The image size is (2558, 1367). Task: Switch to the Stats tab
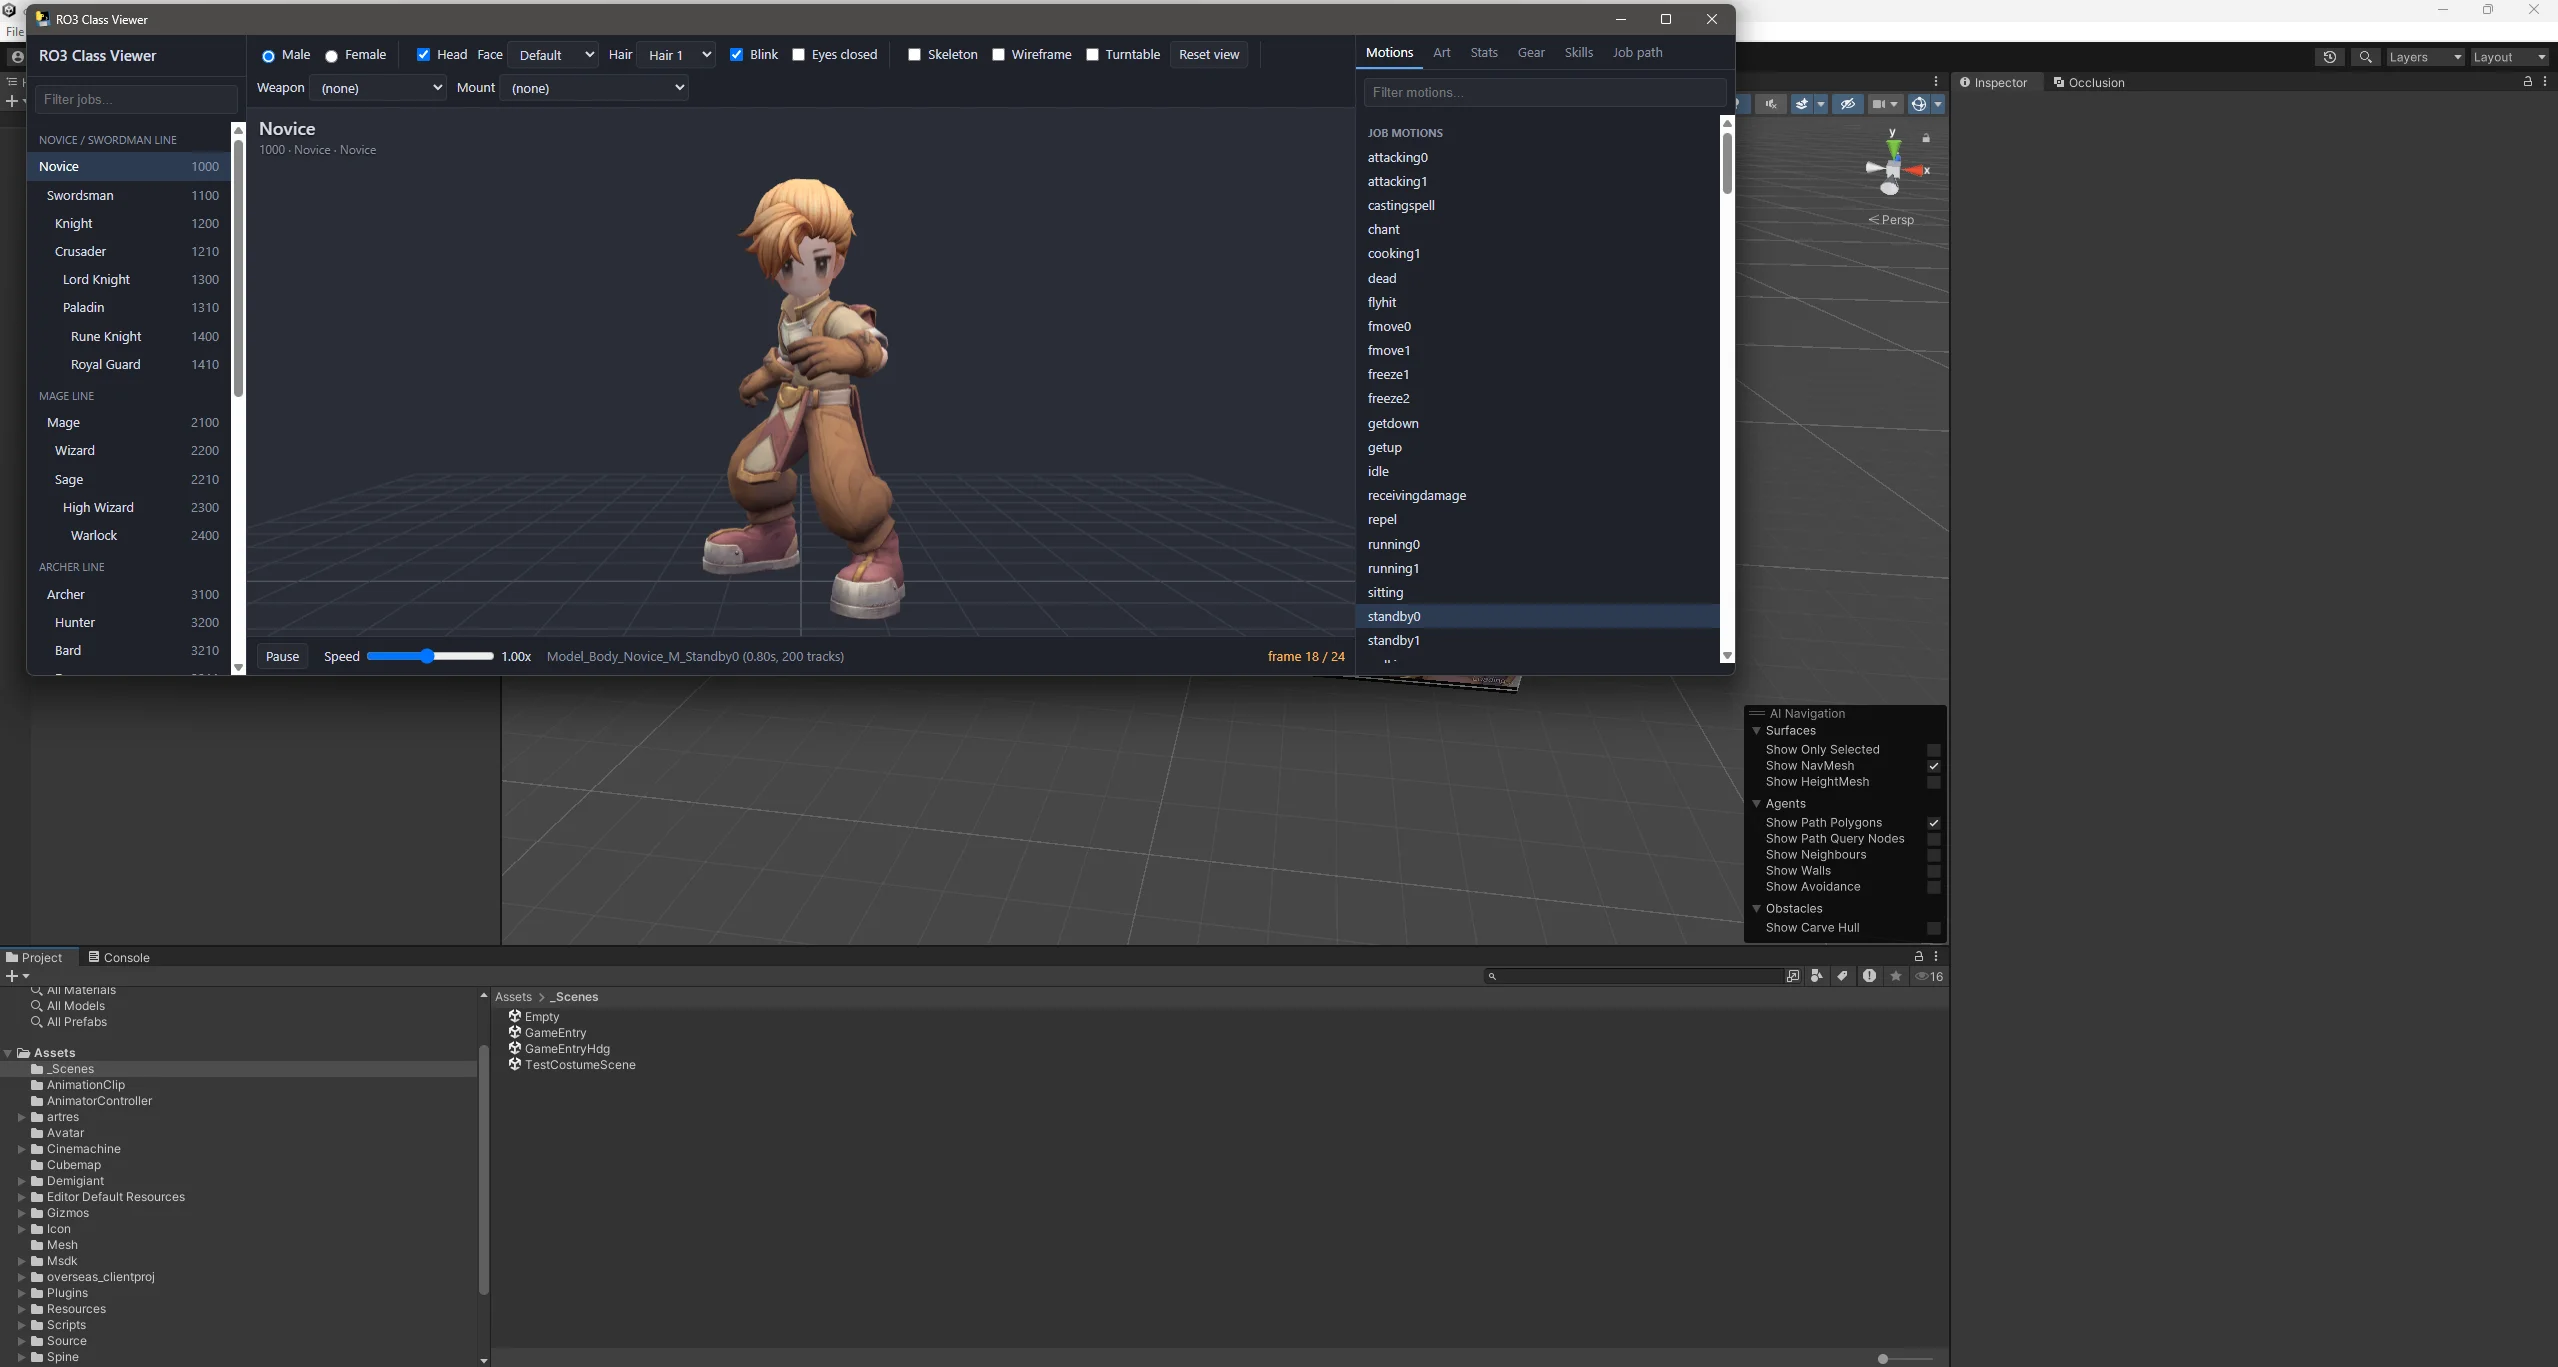click(1484, 53)
